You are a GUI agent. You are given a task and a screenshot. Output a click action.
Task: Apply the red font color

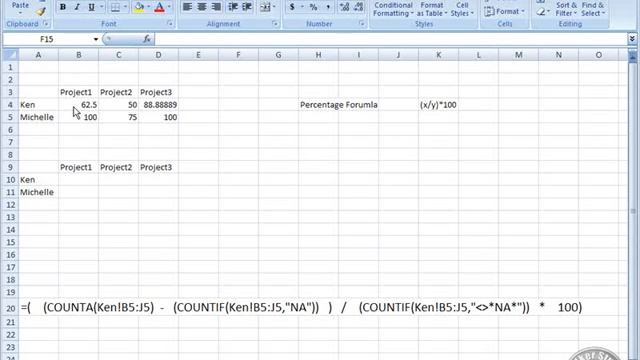point(160,7)
